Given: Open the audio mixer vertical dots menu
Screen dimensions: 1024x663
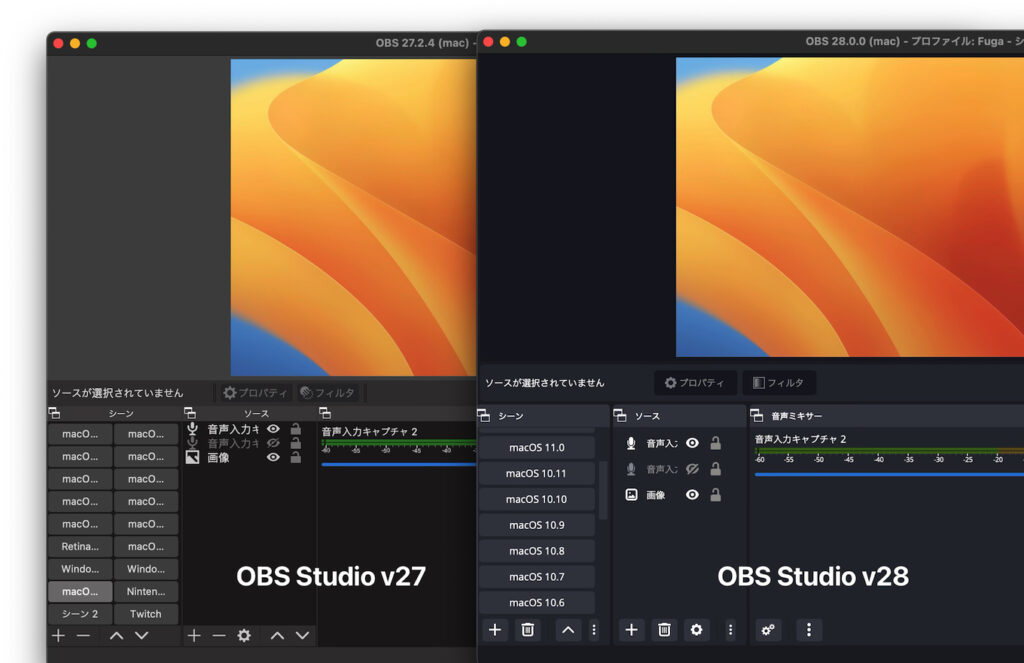Looking at the screenshot, I should (809, 630).
